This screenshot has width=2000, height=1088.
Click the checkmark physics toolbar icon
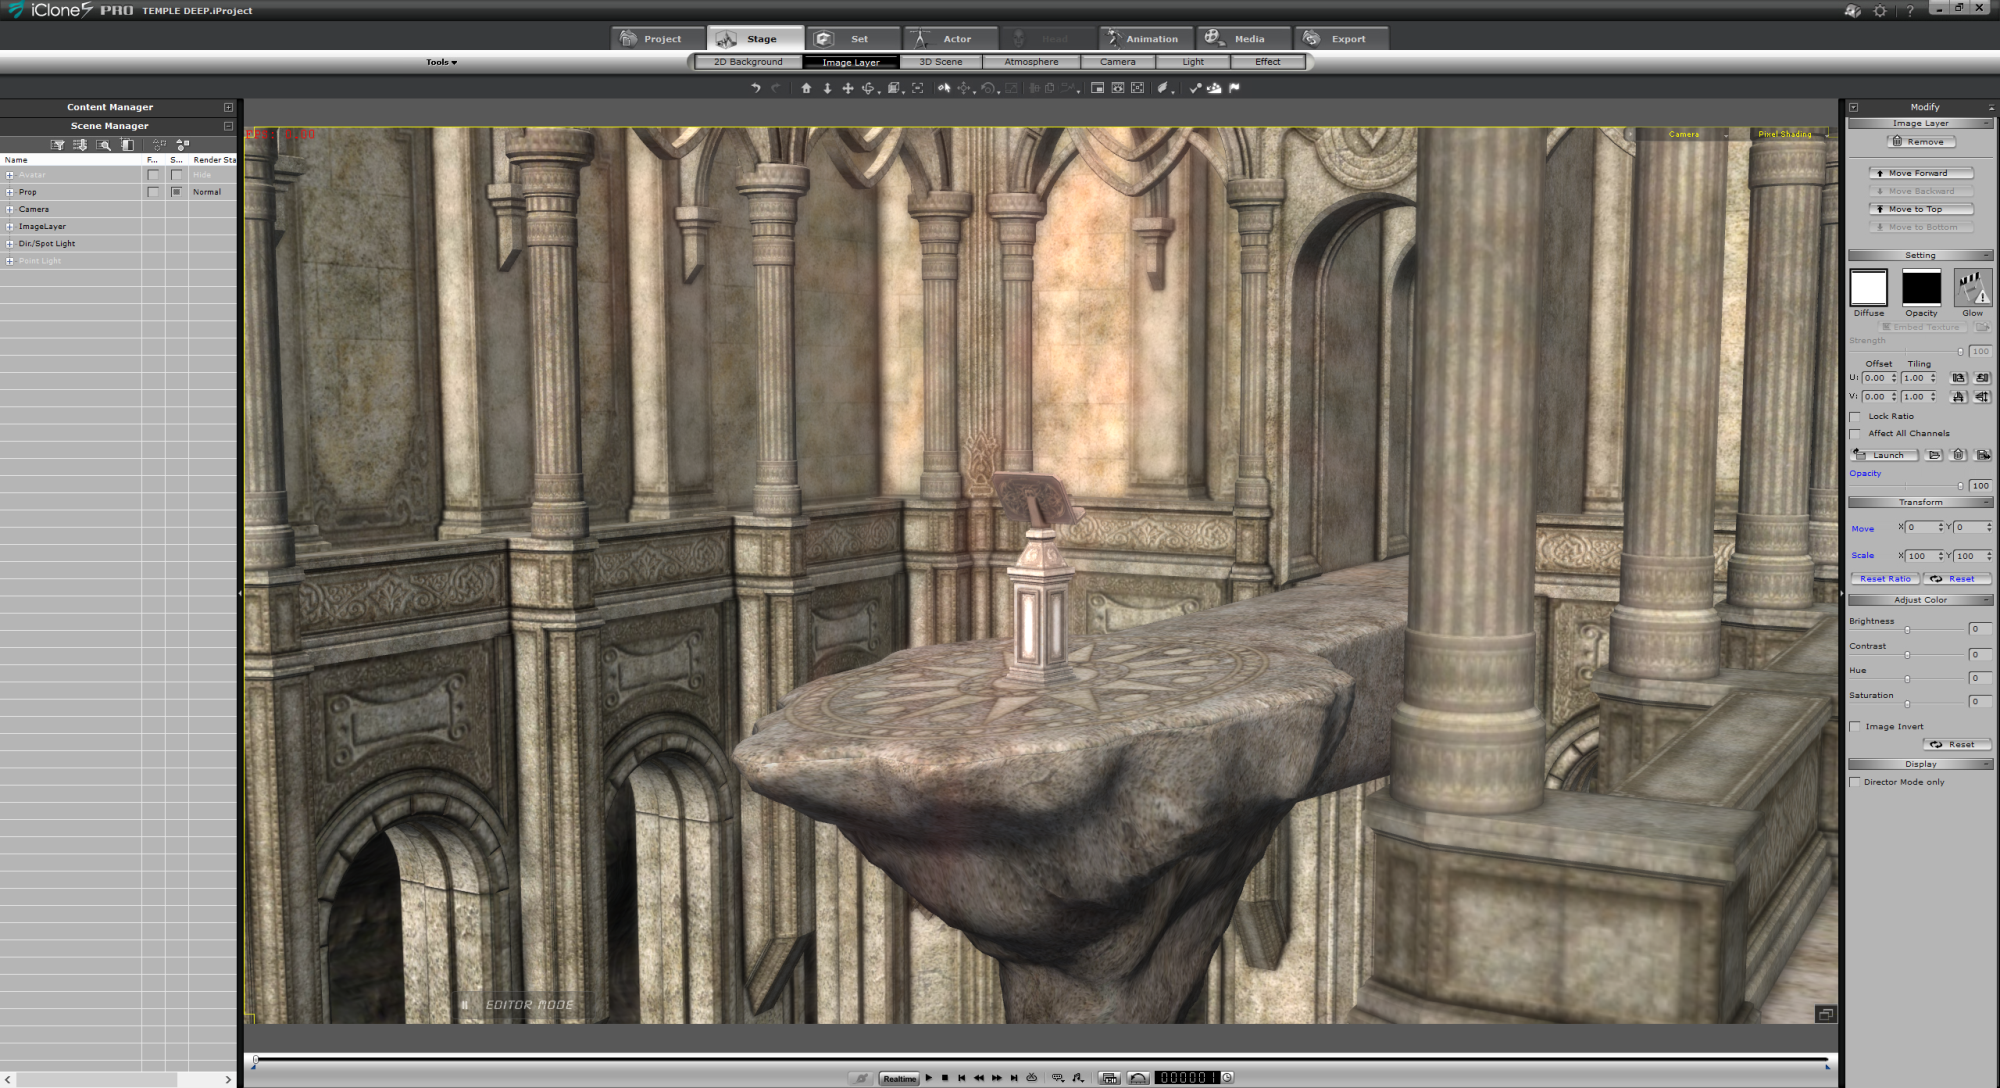tap(1195, 88)
